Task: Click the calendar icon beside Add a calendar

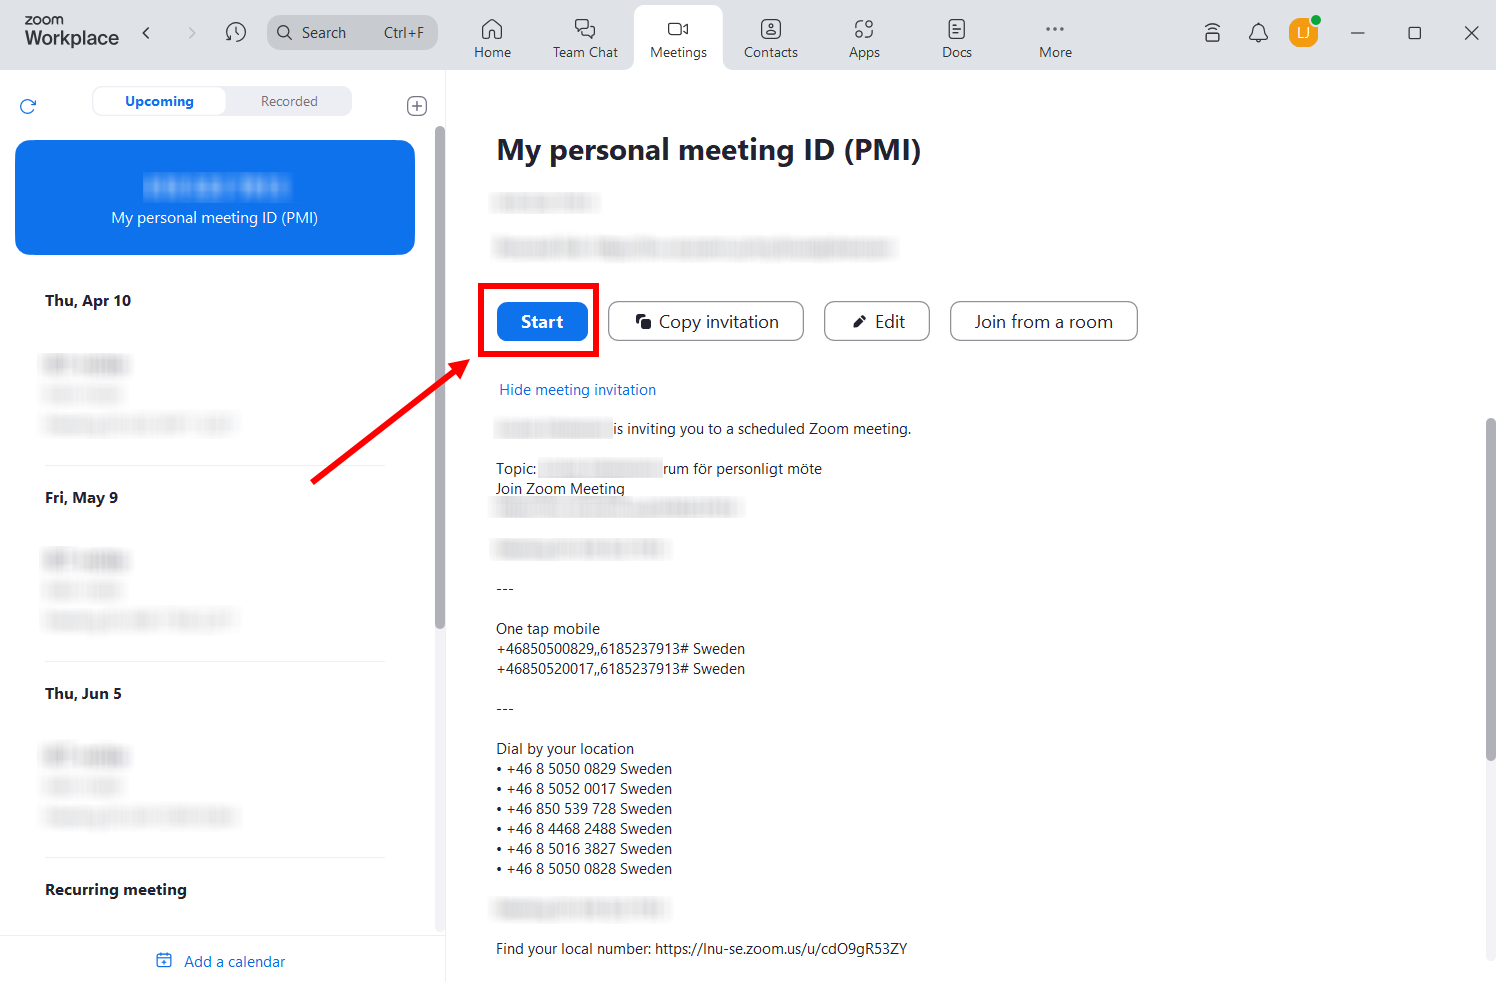Action: 164,960
